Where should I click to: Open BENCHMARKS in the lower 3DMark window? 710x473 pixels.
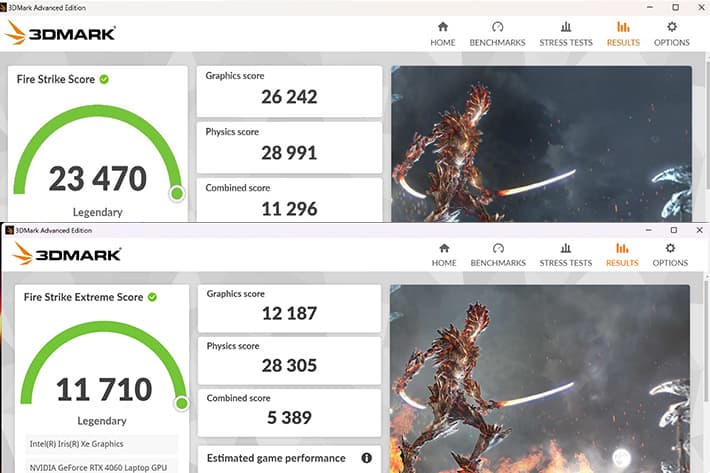pos(498,255)
